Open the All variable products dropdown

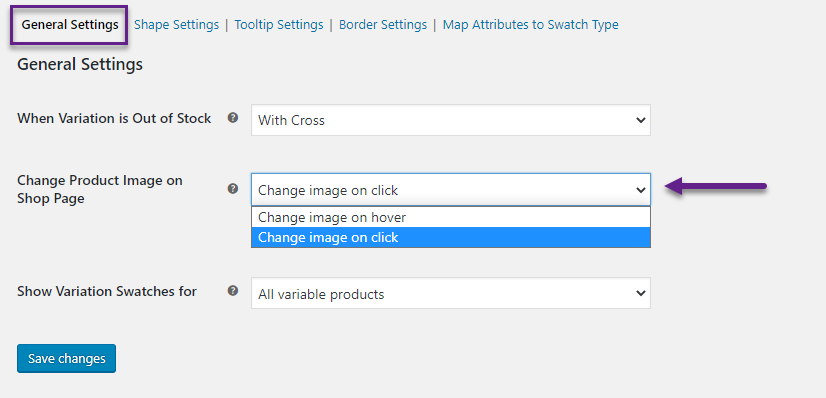tap(451, 294)
